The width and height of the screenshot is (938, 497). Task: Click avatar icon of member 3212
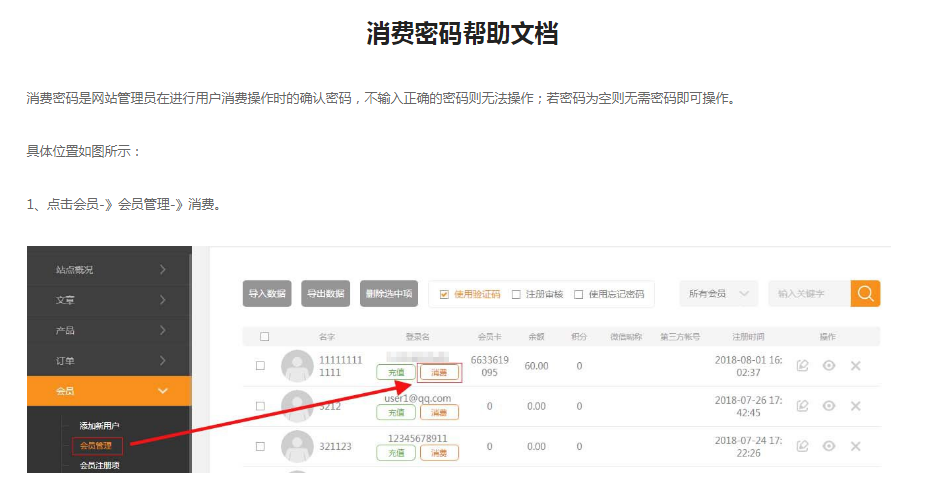coord(297,406)
